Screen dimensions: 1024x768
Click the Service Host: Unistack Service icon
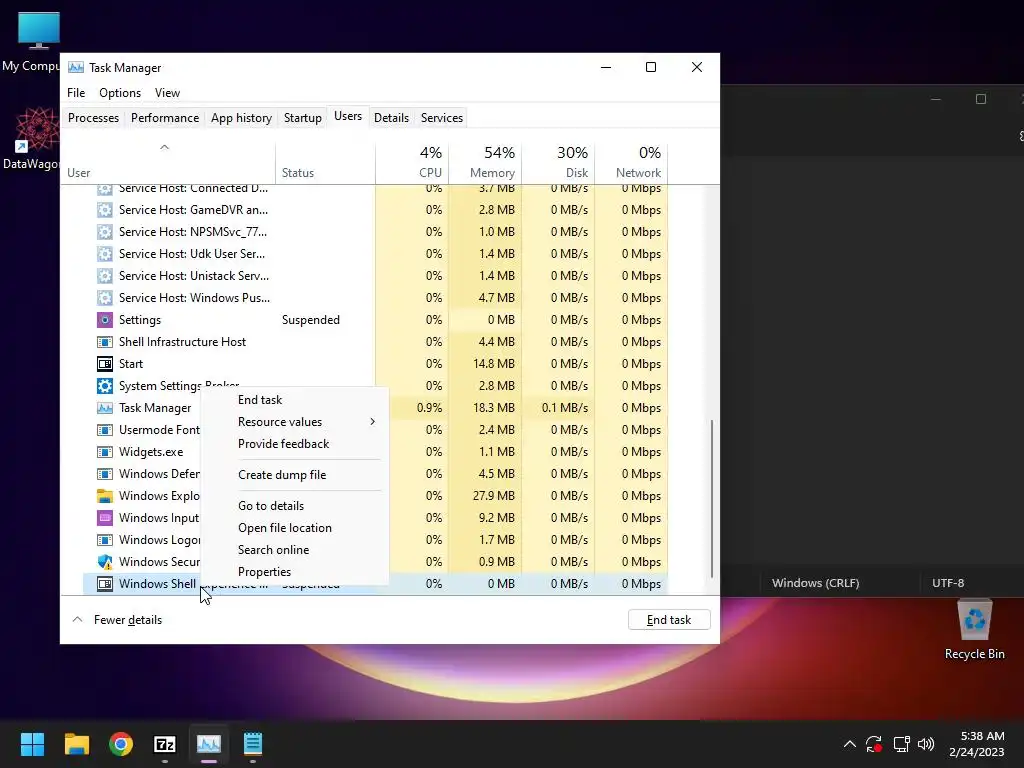point(104,276)
